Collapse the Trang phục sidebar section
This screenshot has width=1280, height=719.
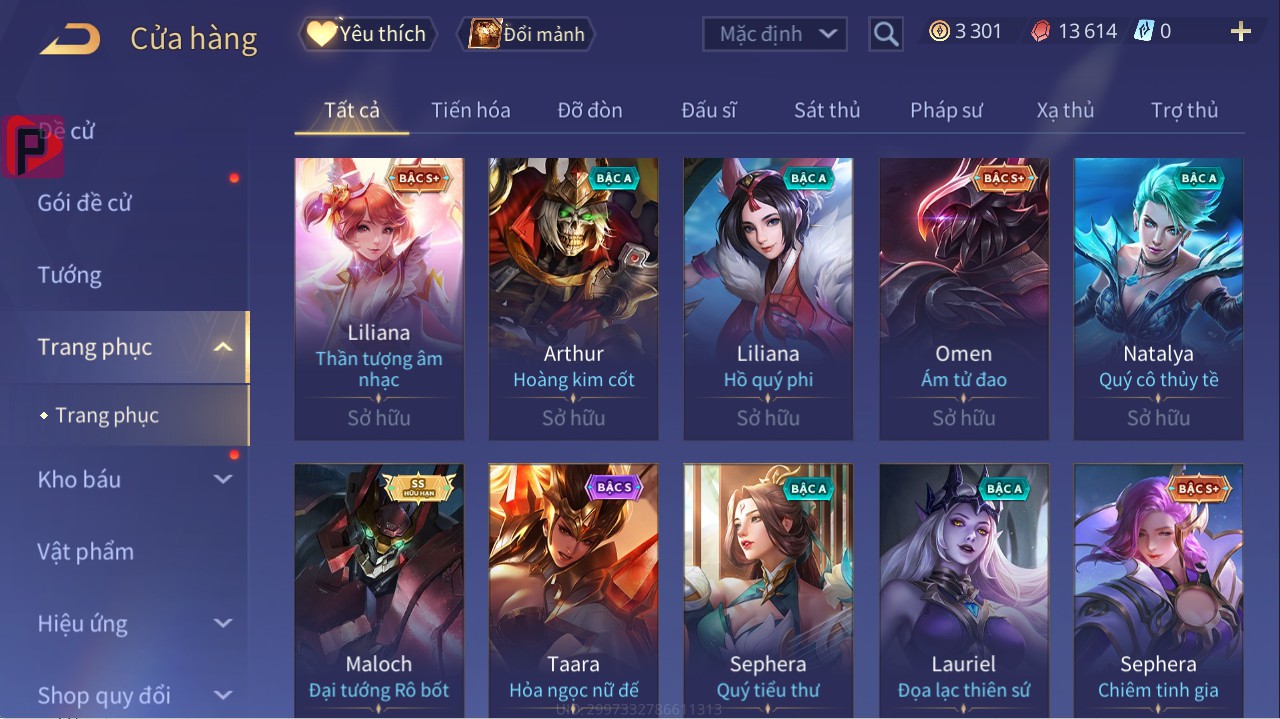[223, 347]
